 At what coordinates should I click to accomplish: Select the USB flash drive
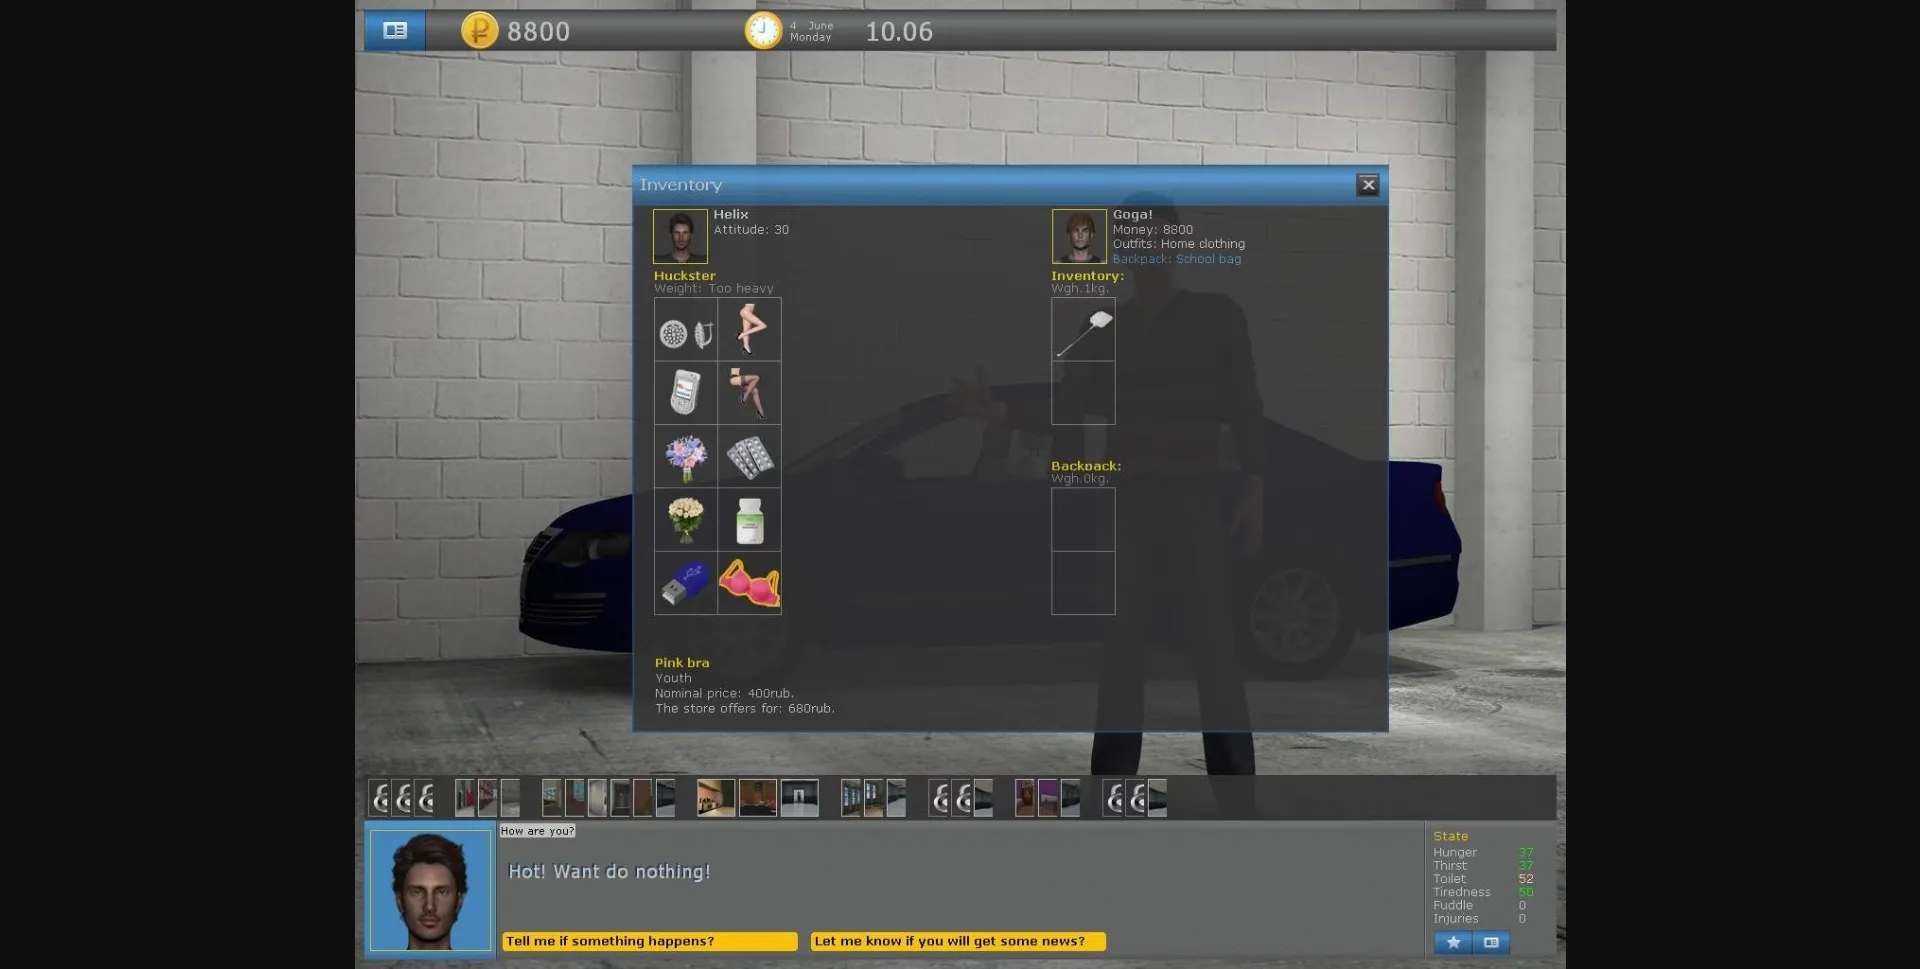click(x=685, y=584)
